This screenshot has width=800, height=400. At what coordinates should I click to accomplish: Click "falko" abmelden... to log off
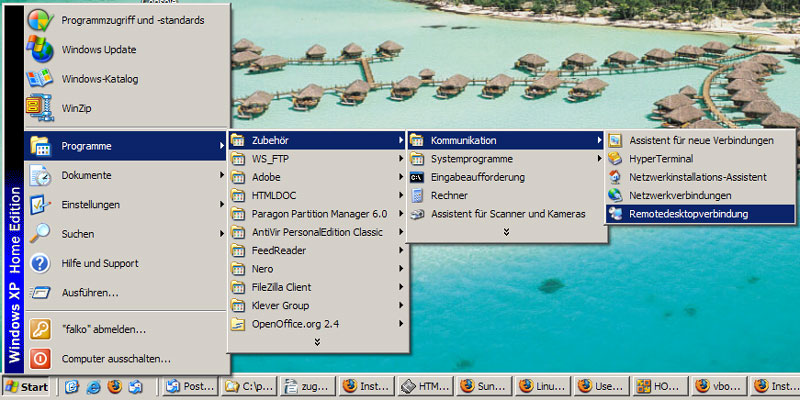pos(127,330)
